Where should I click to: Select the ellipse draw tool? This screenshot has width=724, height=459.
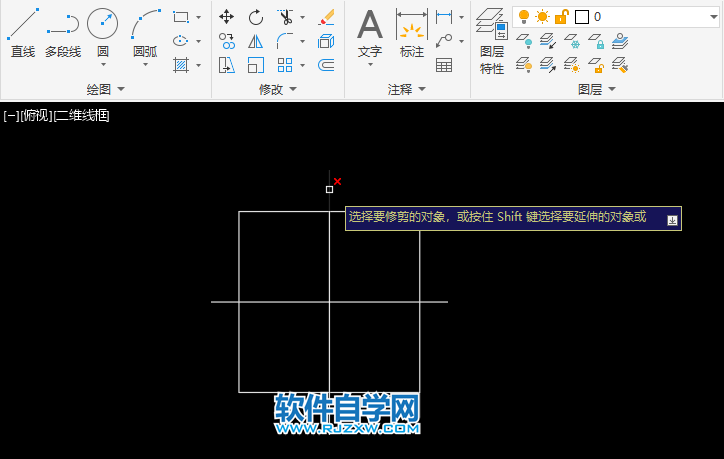click(x=181, y=41)
